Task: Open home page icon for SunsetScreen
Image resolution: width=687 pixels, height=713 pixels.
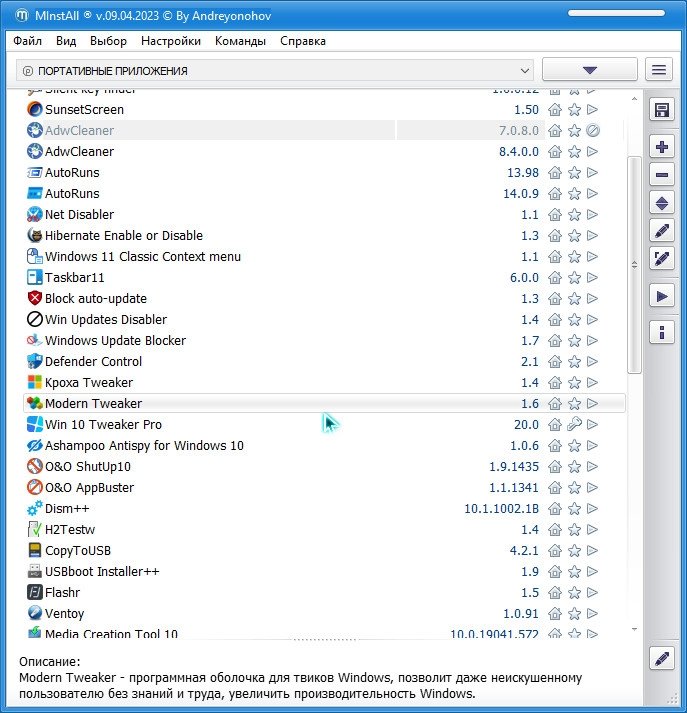Action: [x=555, y=110]
